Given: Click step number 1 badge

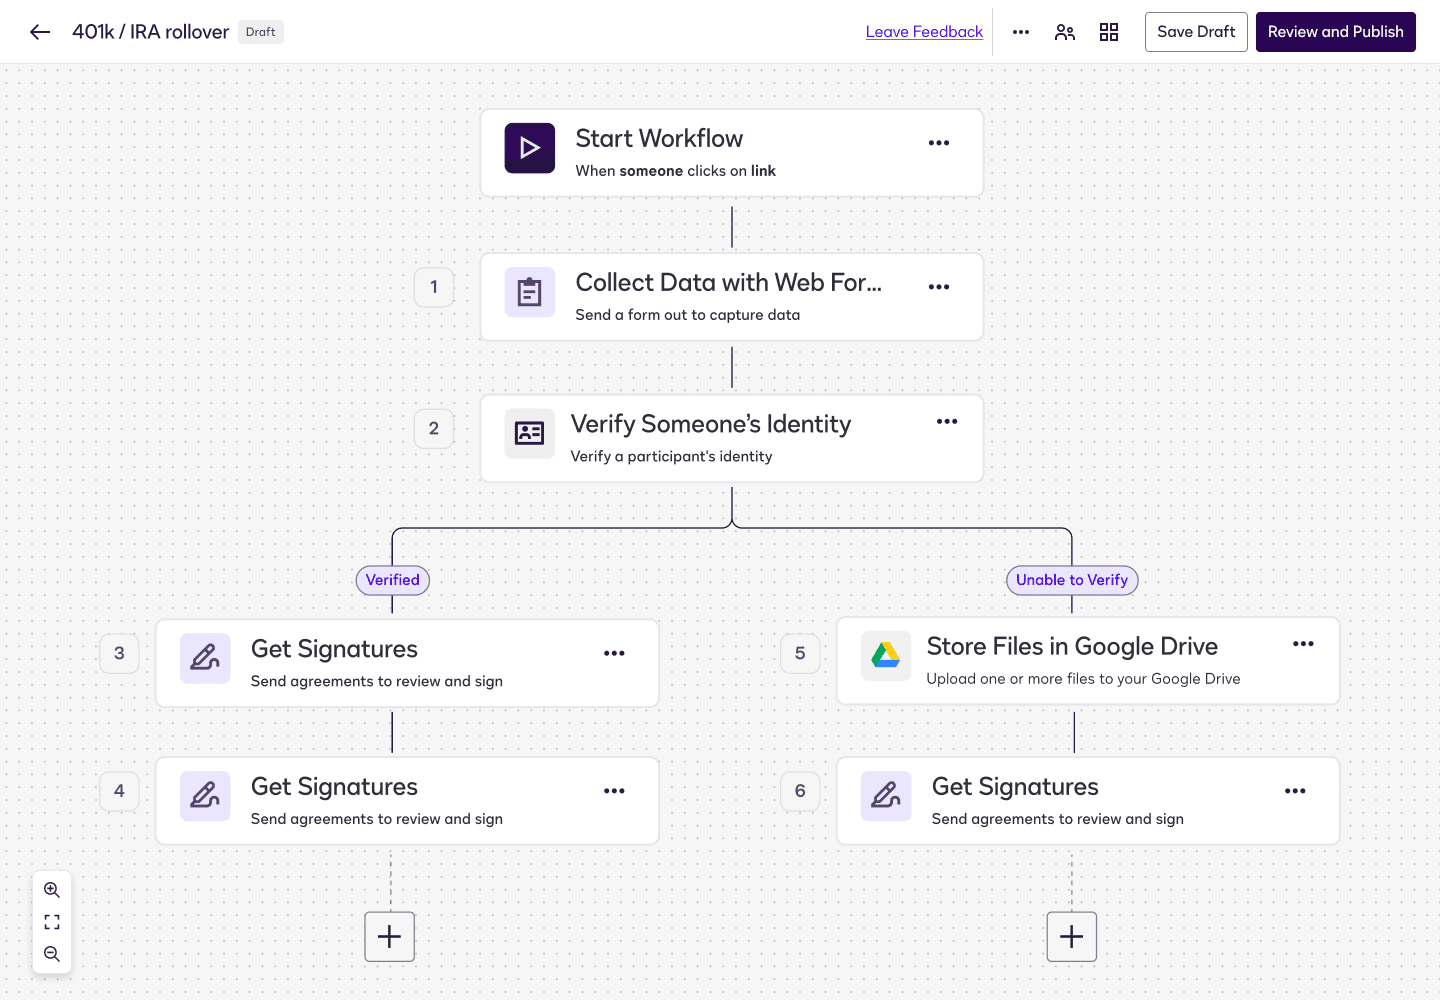Looking at the screenshot, I should click(434, 287).
